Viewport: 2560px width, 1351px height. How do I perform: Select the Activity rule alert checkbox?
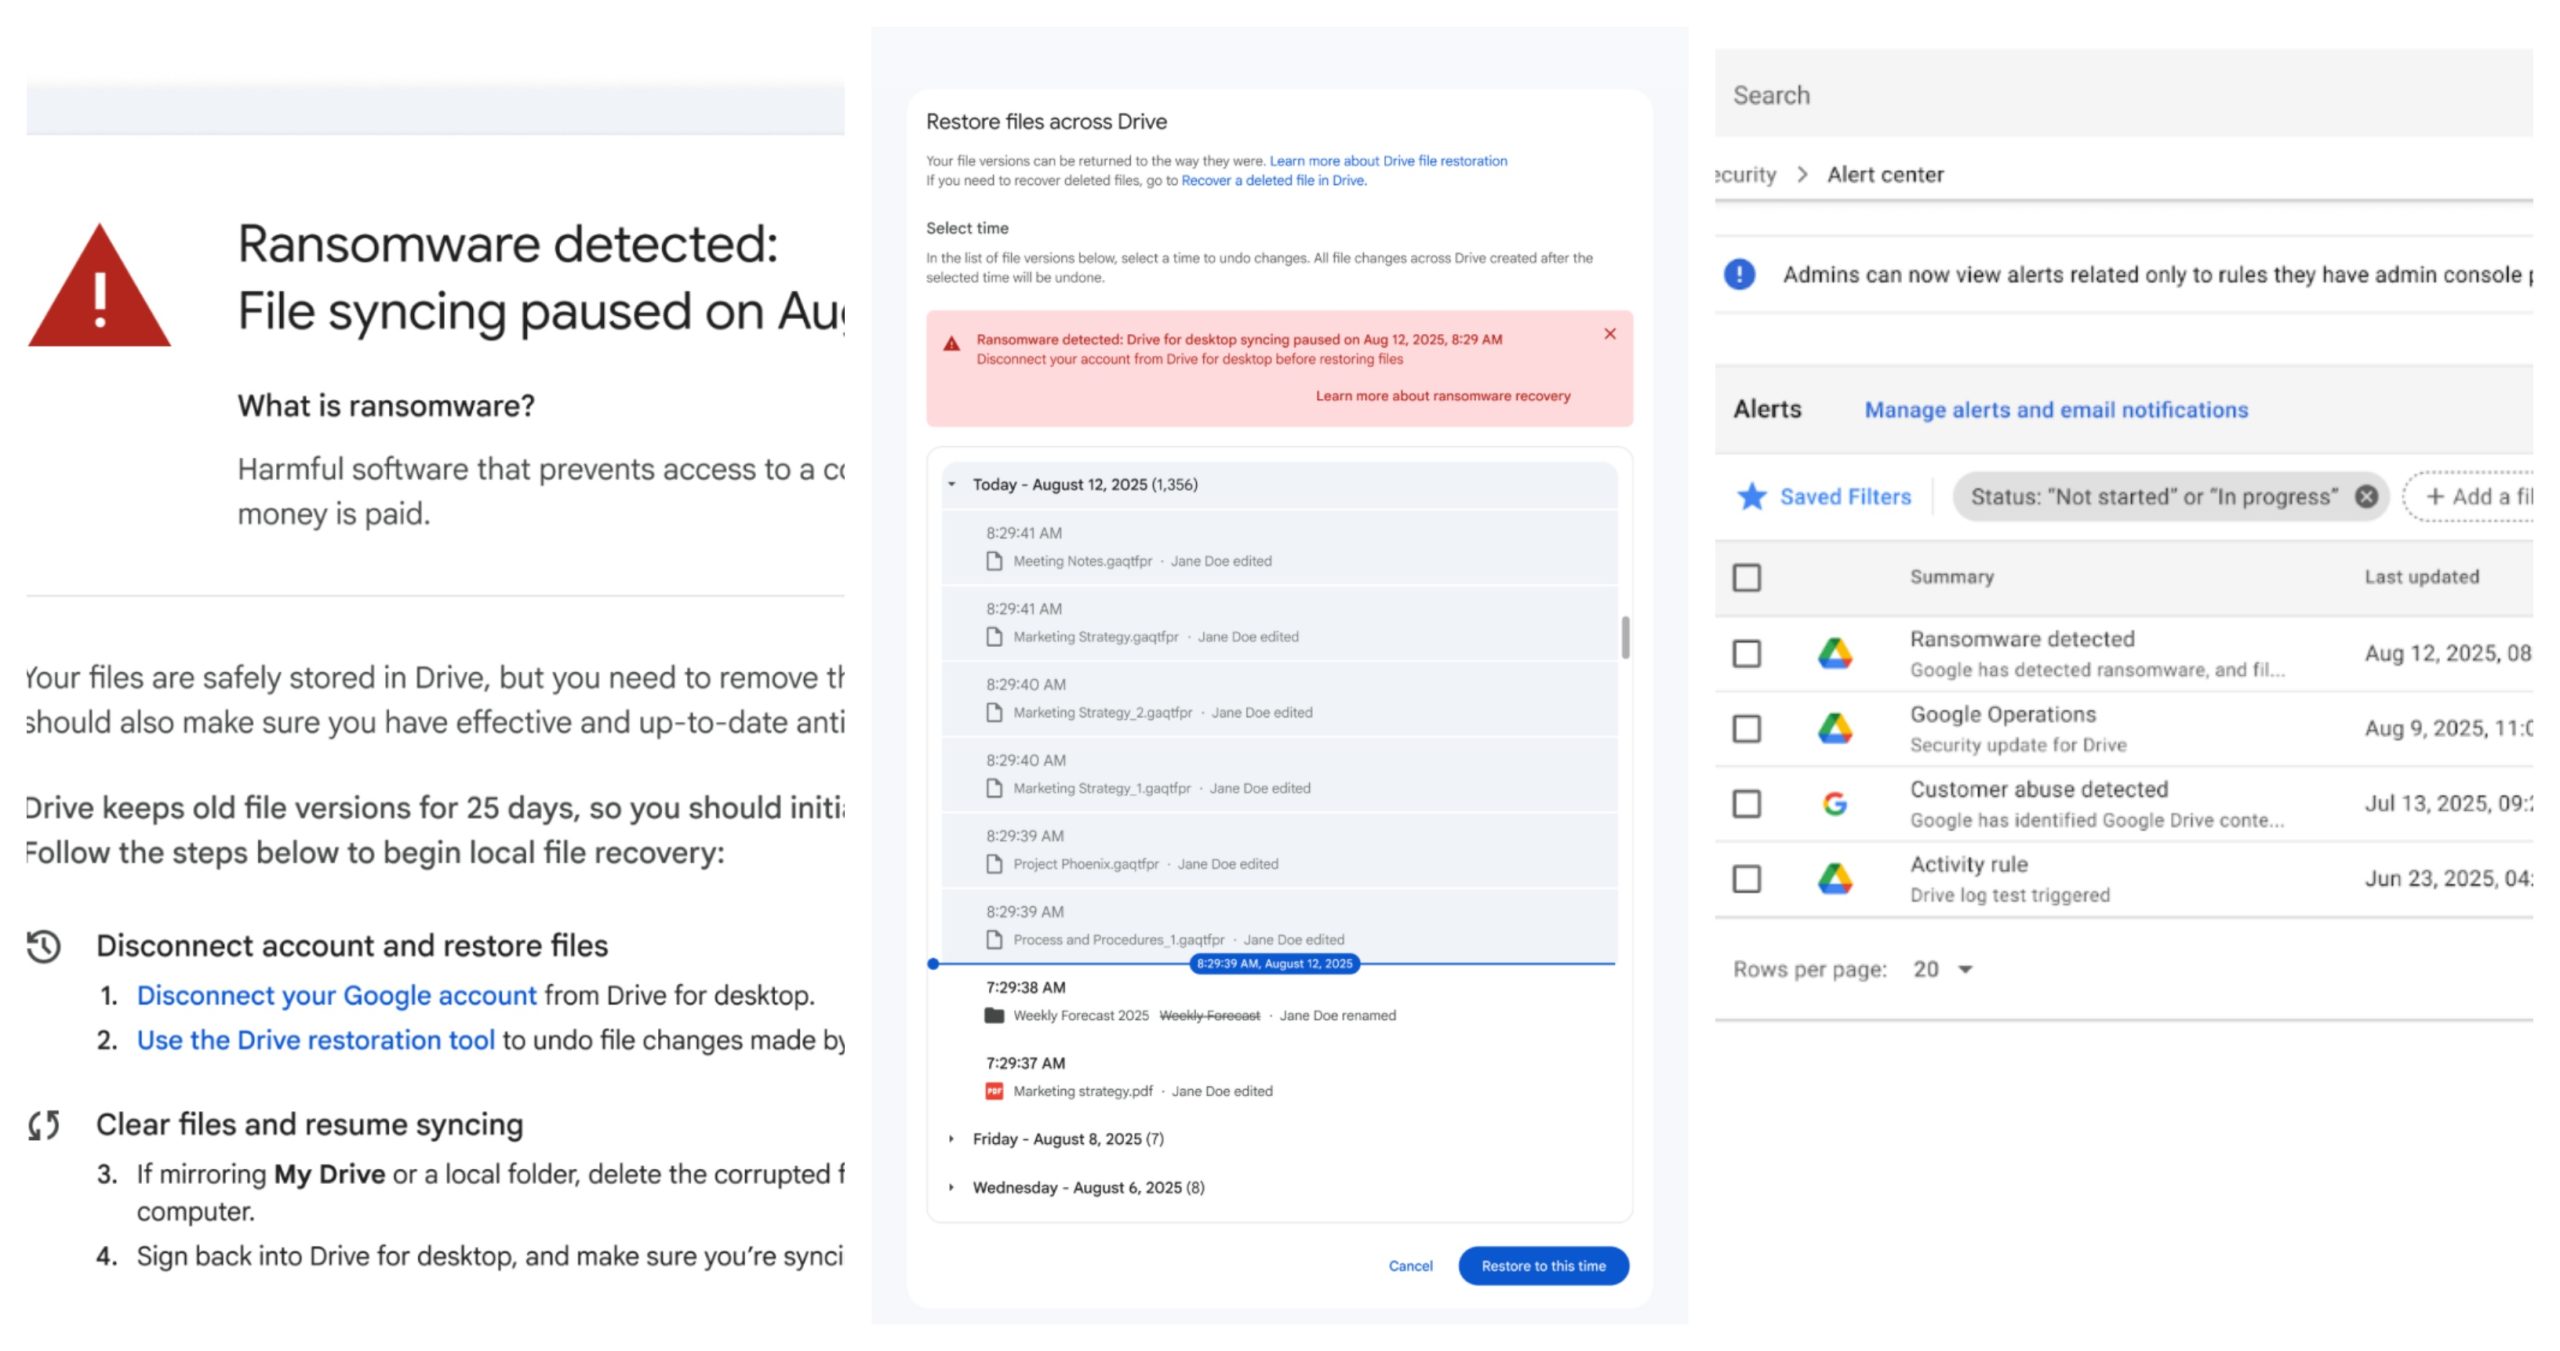coord(1746,879)
